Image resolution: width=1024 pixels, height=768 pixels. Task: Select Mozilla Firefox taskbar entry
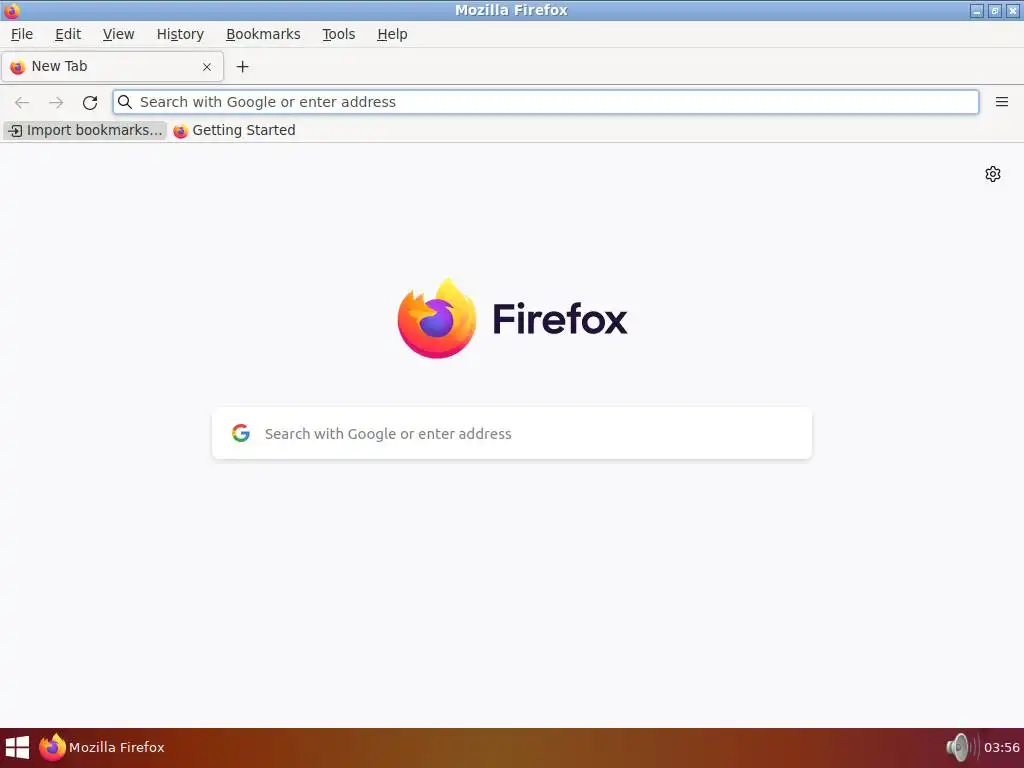coord(102,748)
